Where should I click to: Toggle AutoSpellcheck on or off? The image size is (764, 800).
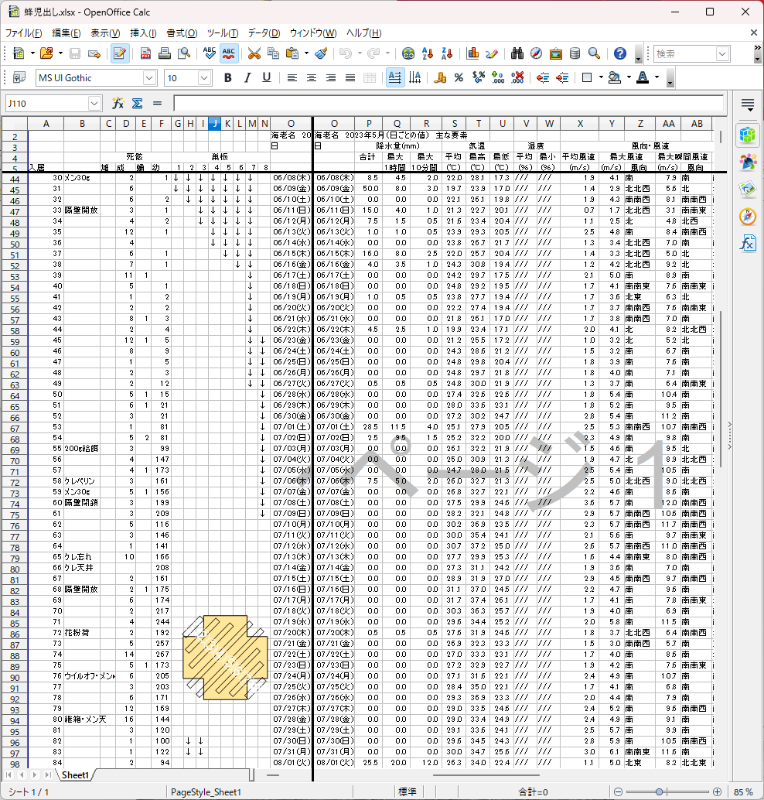click(x=229, y=53)
